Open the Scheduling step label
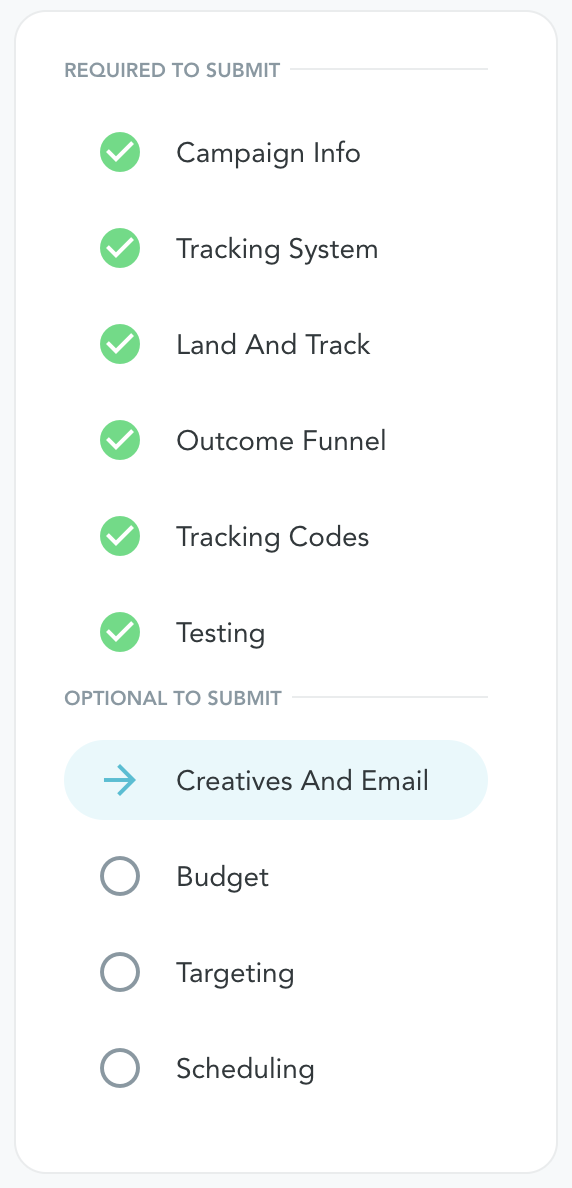Image resolution: width=572 pixels, height=1188 pixels. 245,1069
